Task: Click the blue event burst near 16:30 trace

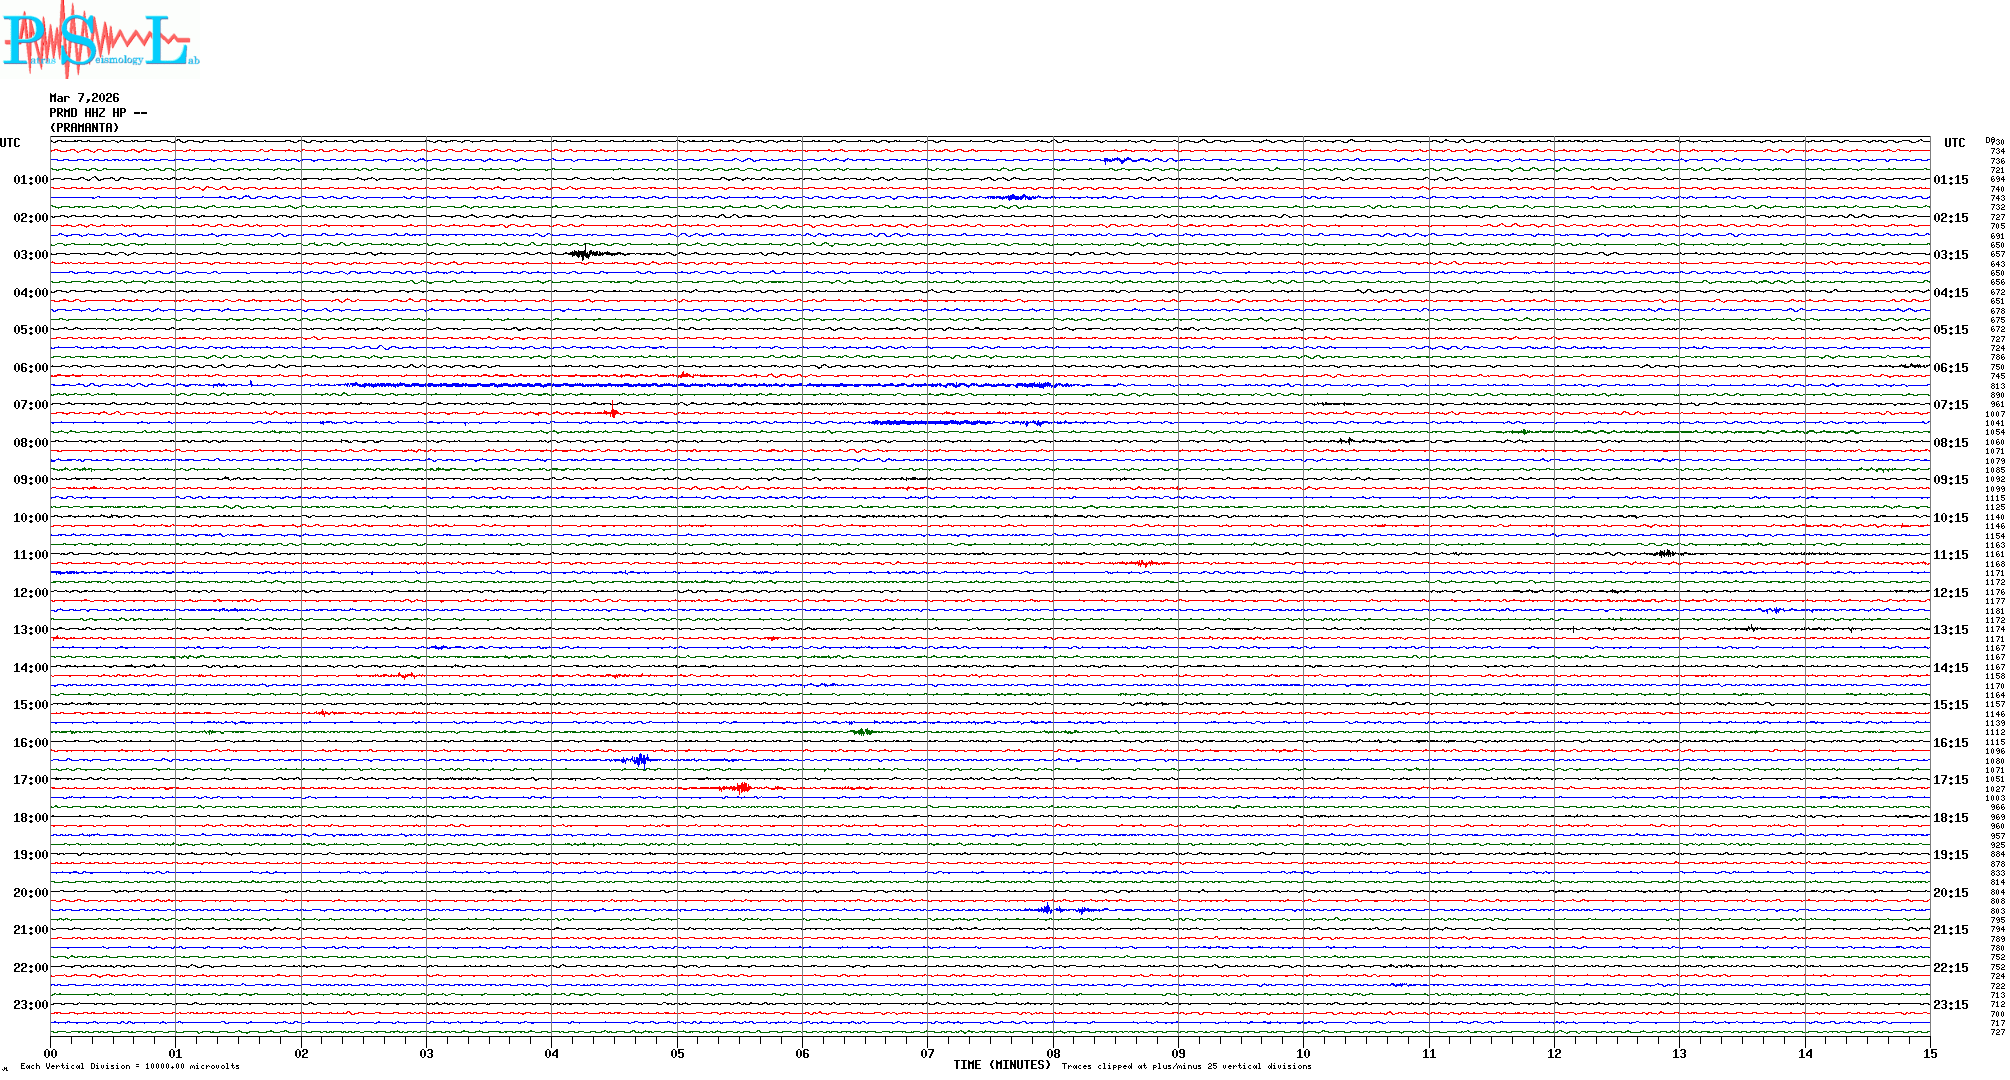Action: tap(640, 761)
